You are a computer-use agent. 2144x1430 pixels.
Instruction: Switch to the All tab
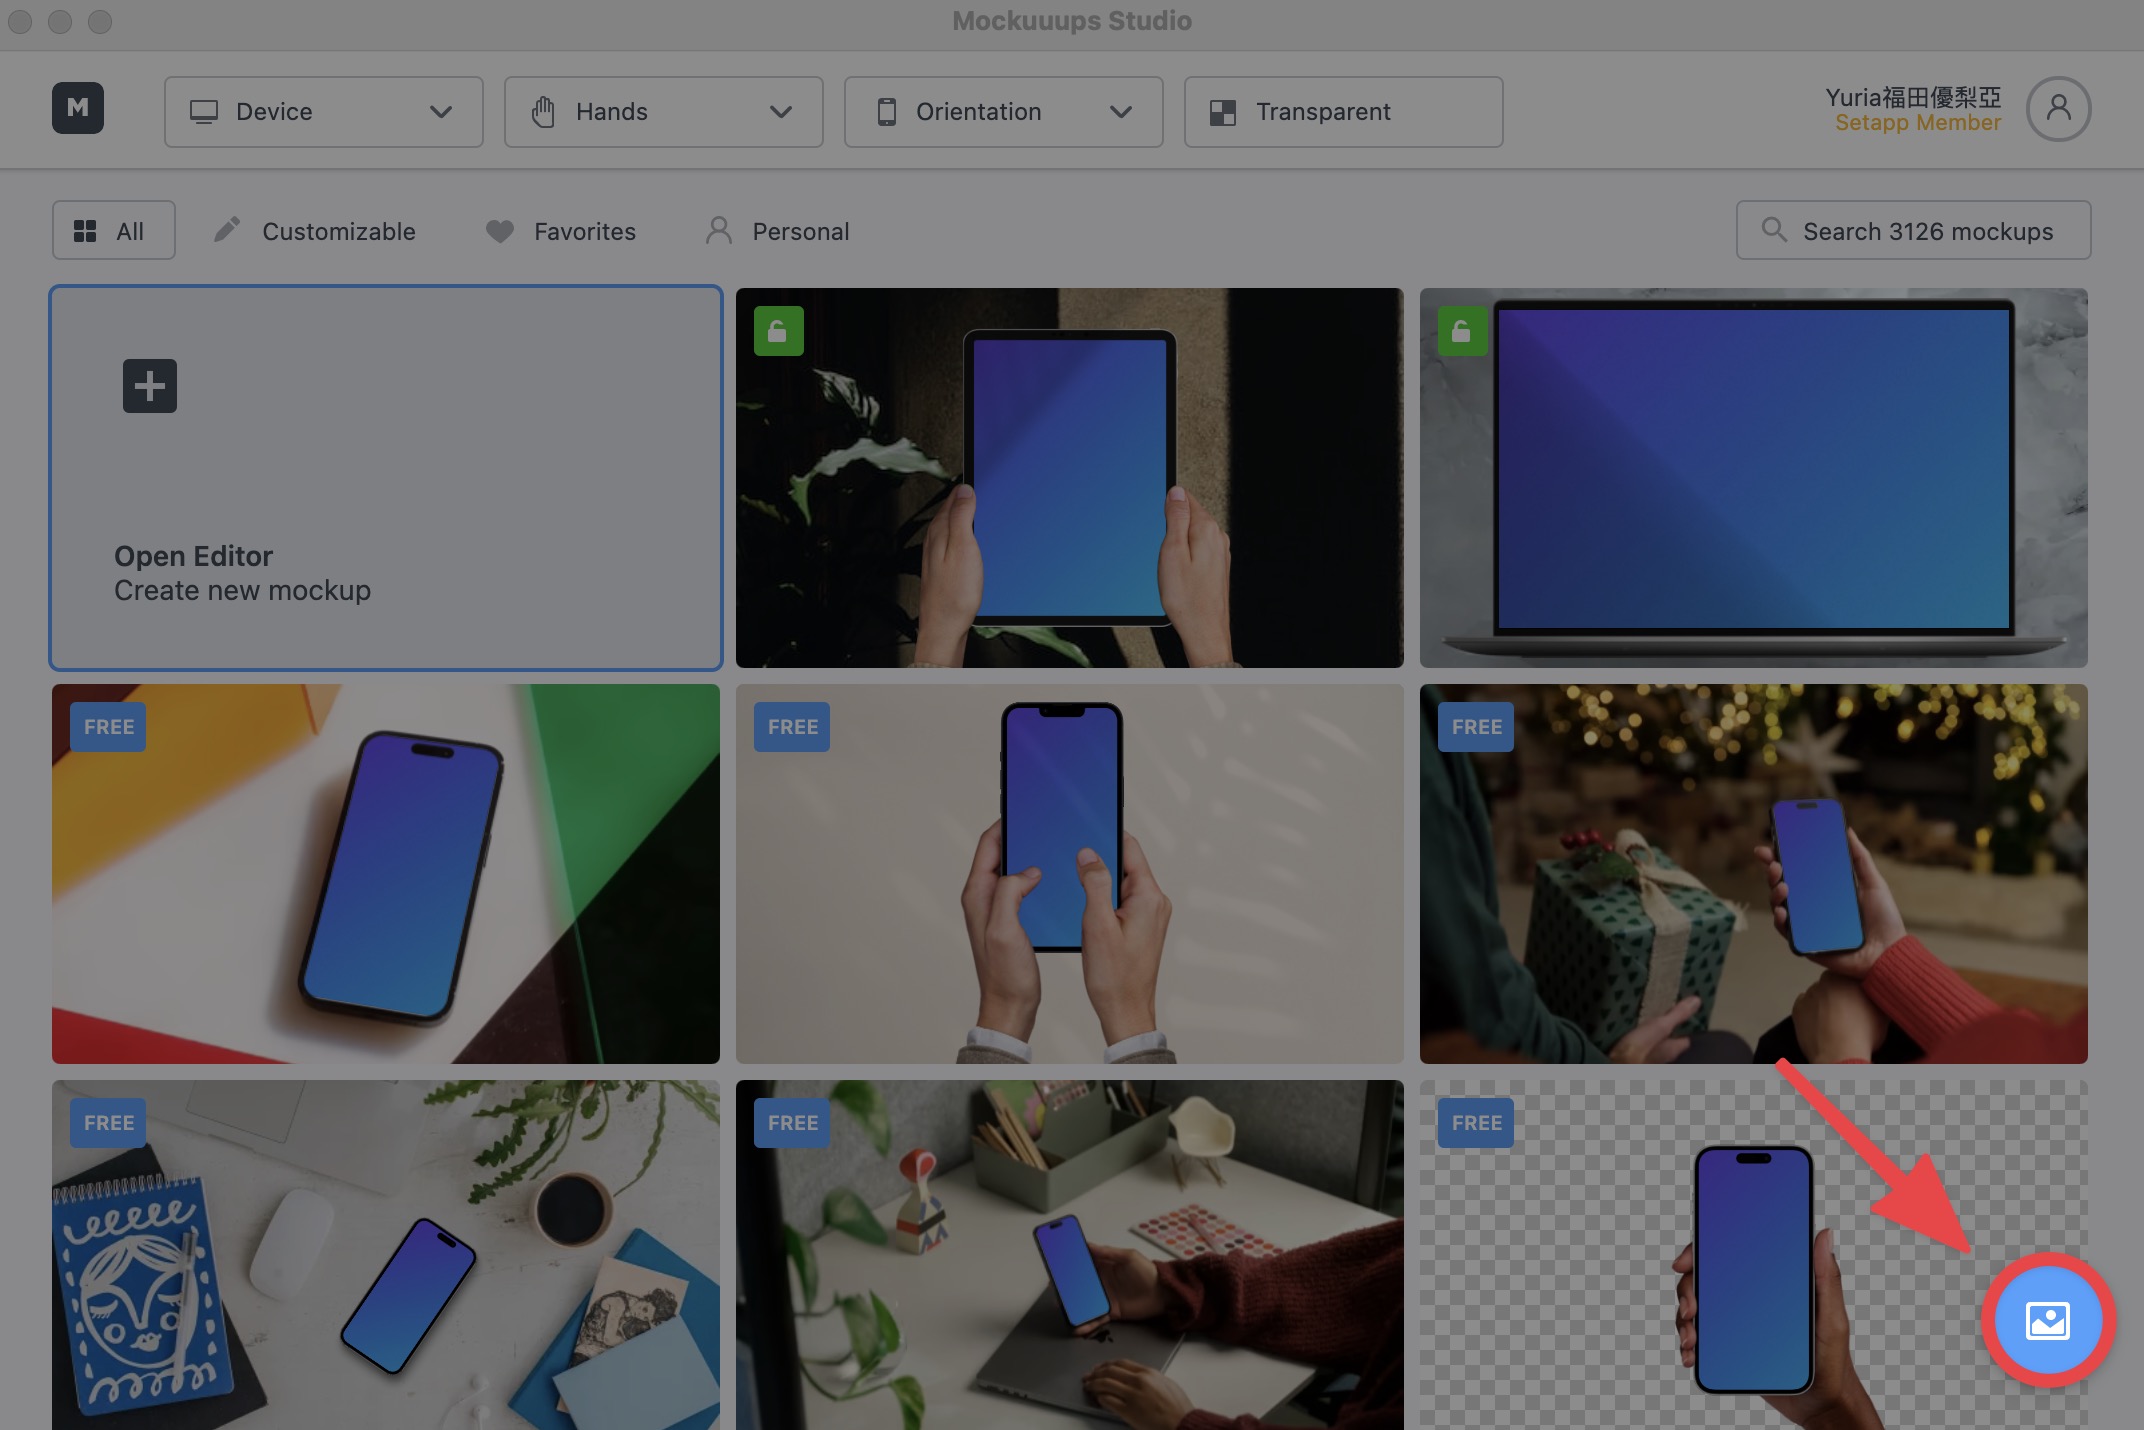114,231
